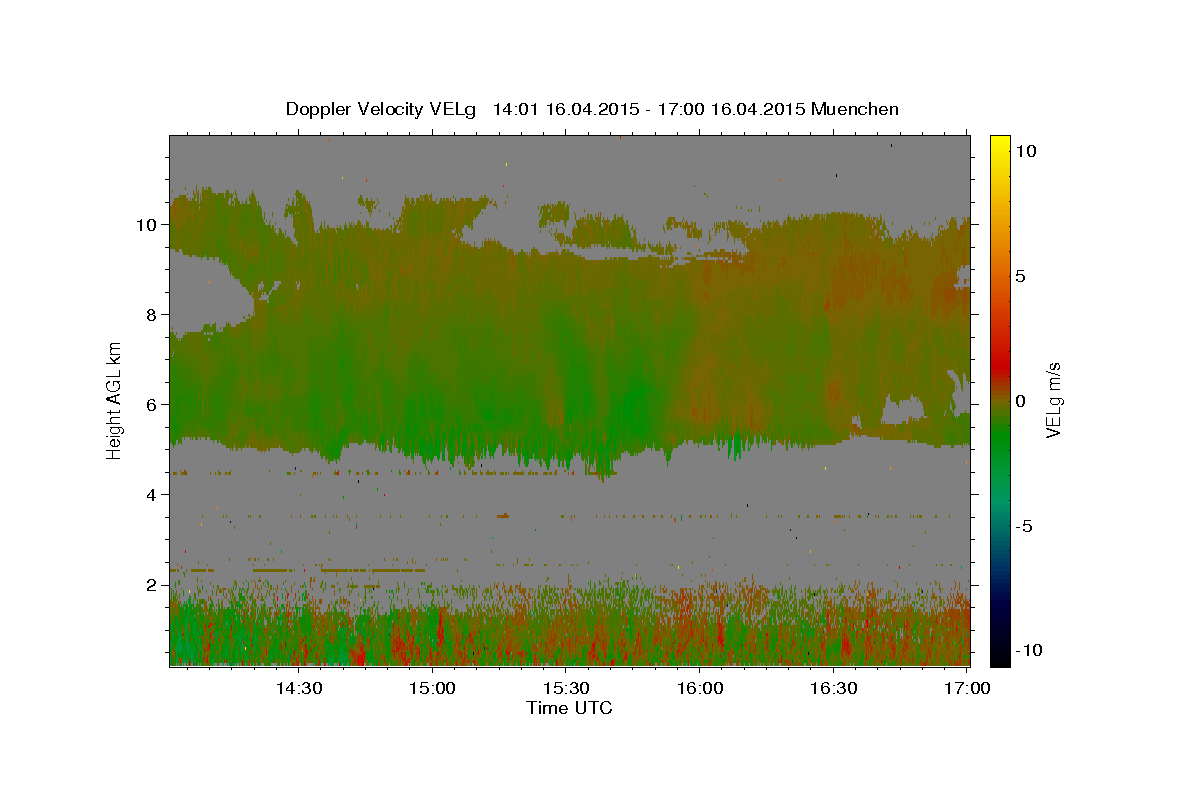The width and height of the screenshot is (1200, 800).
Task: Click the 'Height AGL km' axis label
Action: tap(114, 399)
